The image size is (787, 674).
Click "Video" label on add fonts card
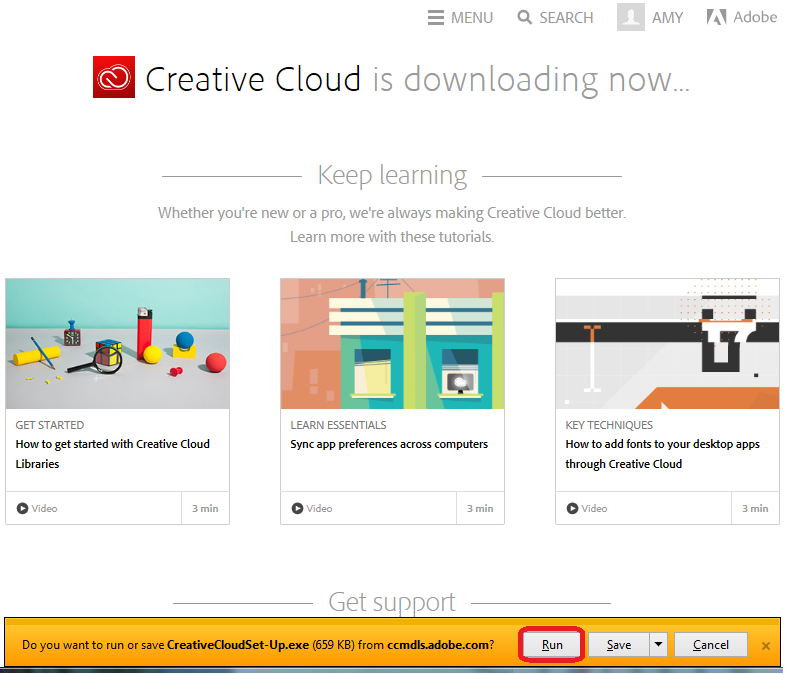(x=594, y=508)
